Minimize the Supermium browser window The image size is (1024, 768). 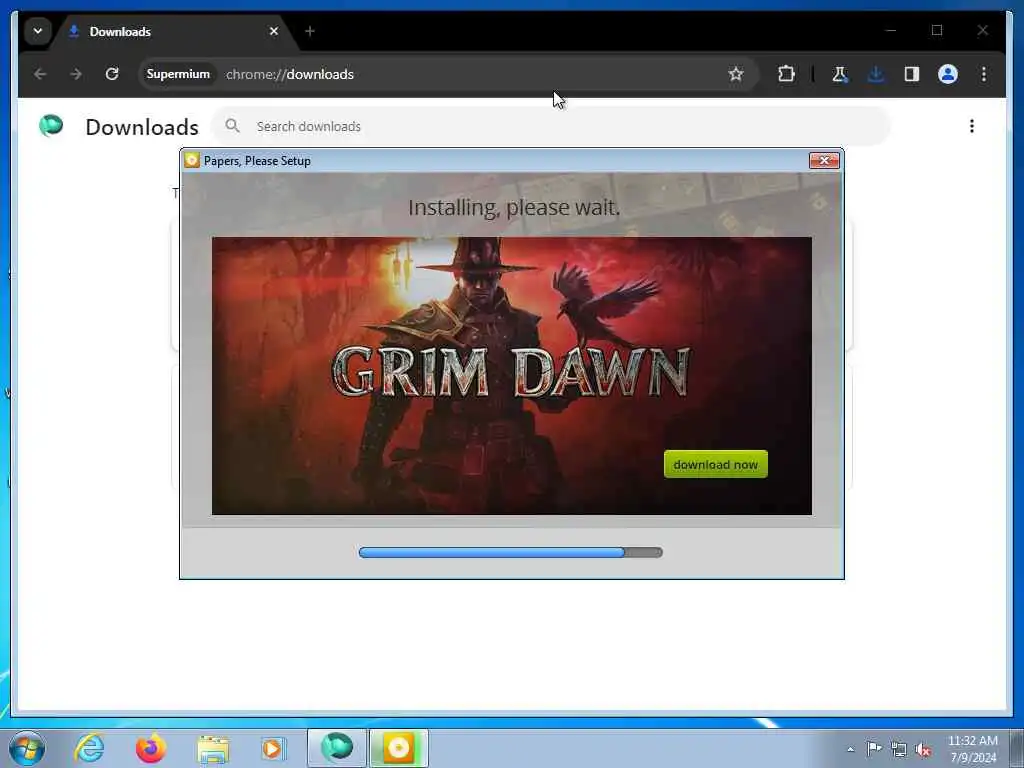coord(891,30)
